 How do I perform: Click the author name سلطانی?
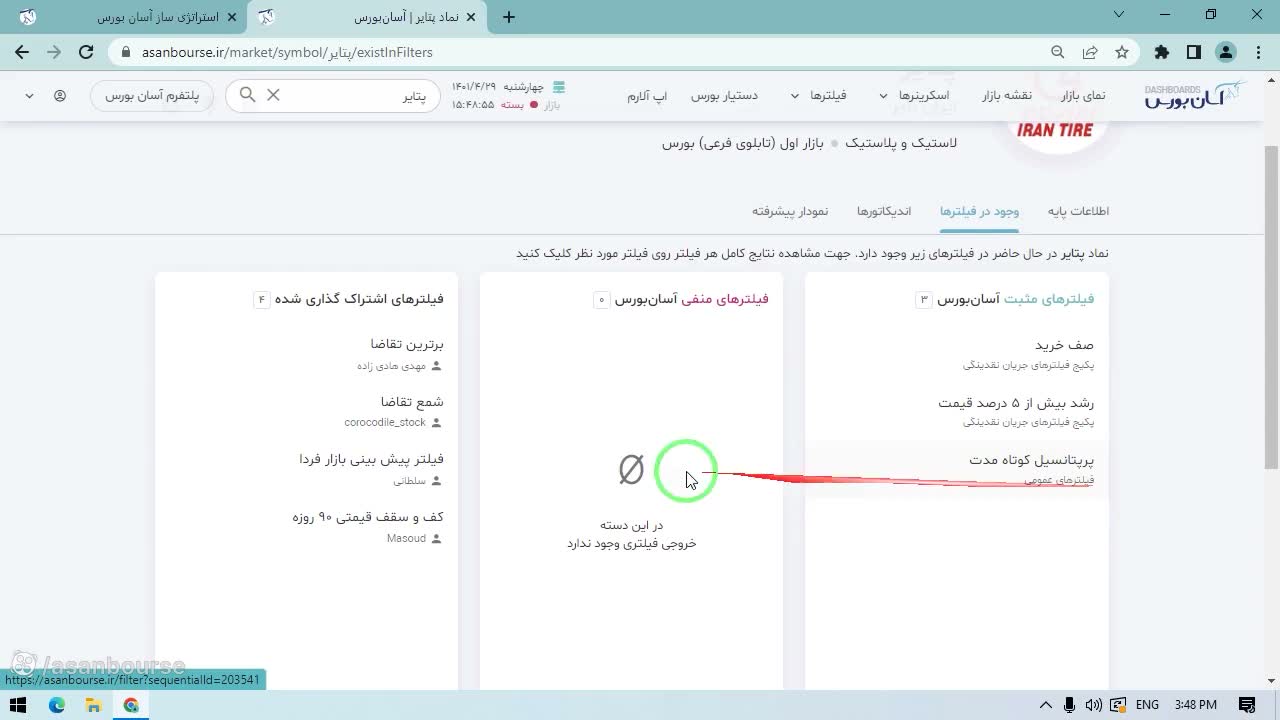[x=409, y=481]
